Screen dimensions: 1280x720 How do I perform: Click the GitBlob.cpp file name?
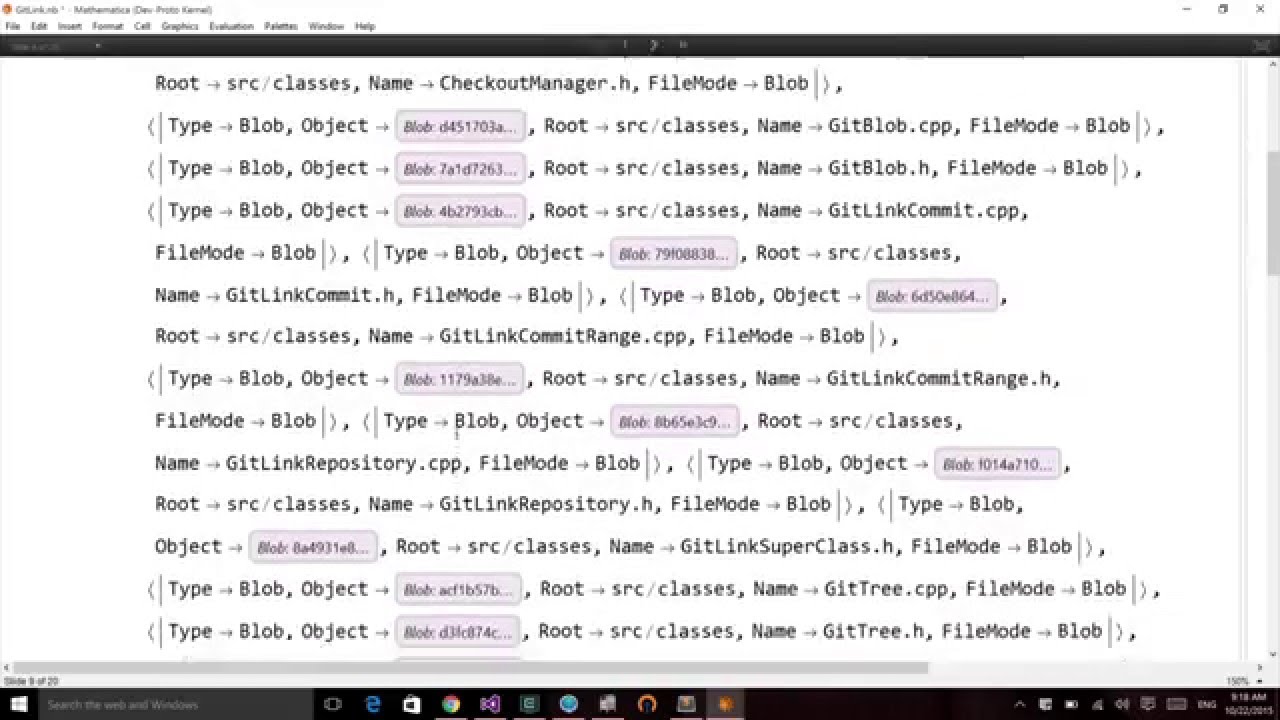point(890,126)
